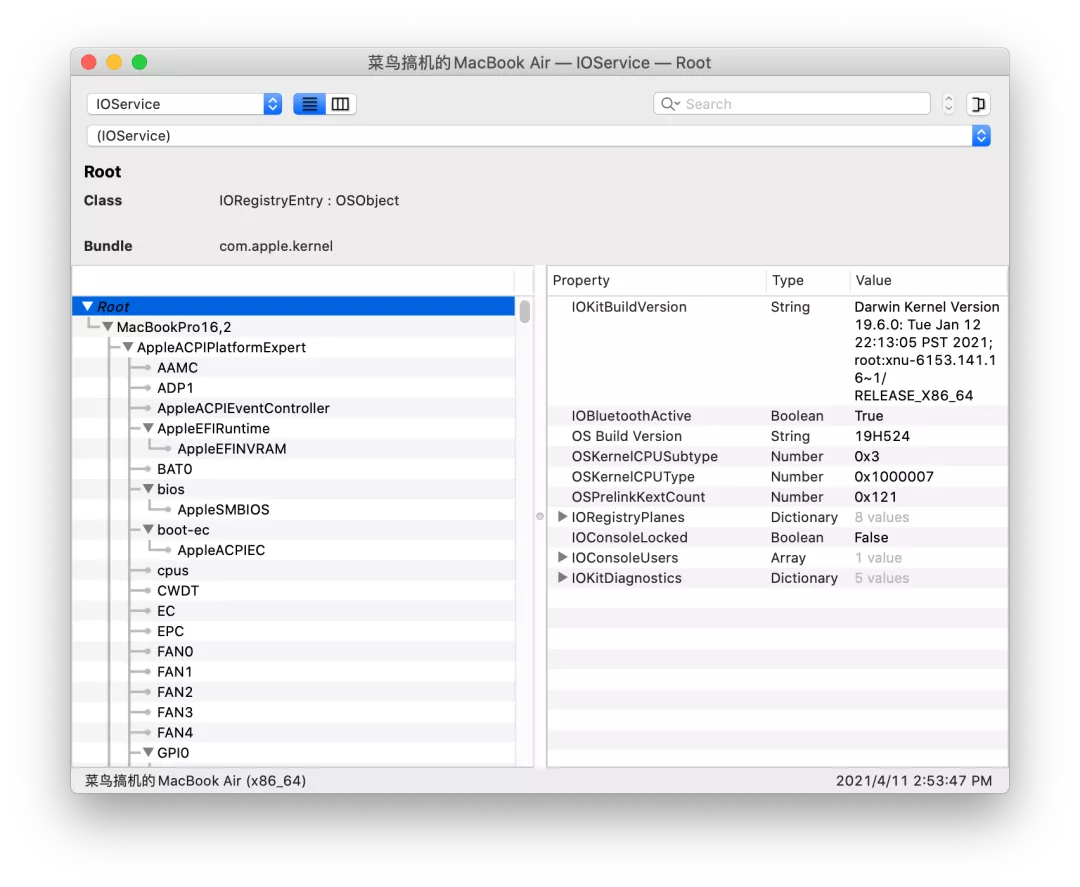This screenshot has width=1080, height=887.
Task: Select the FAN3 entry
Action: 175,712
